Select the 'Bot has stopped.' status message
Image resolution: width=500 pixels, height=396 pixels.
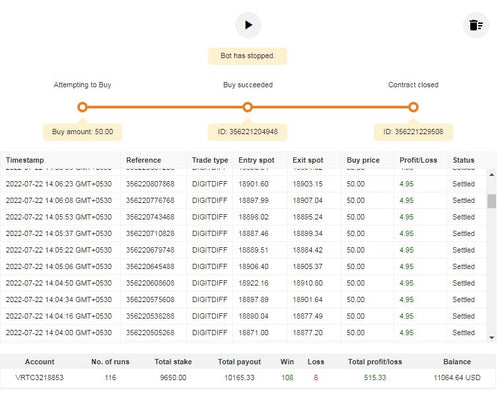coord(247,56)
